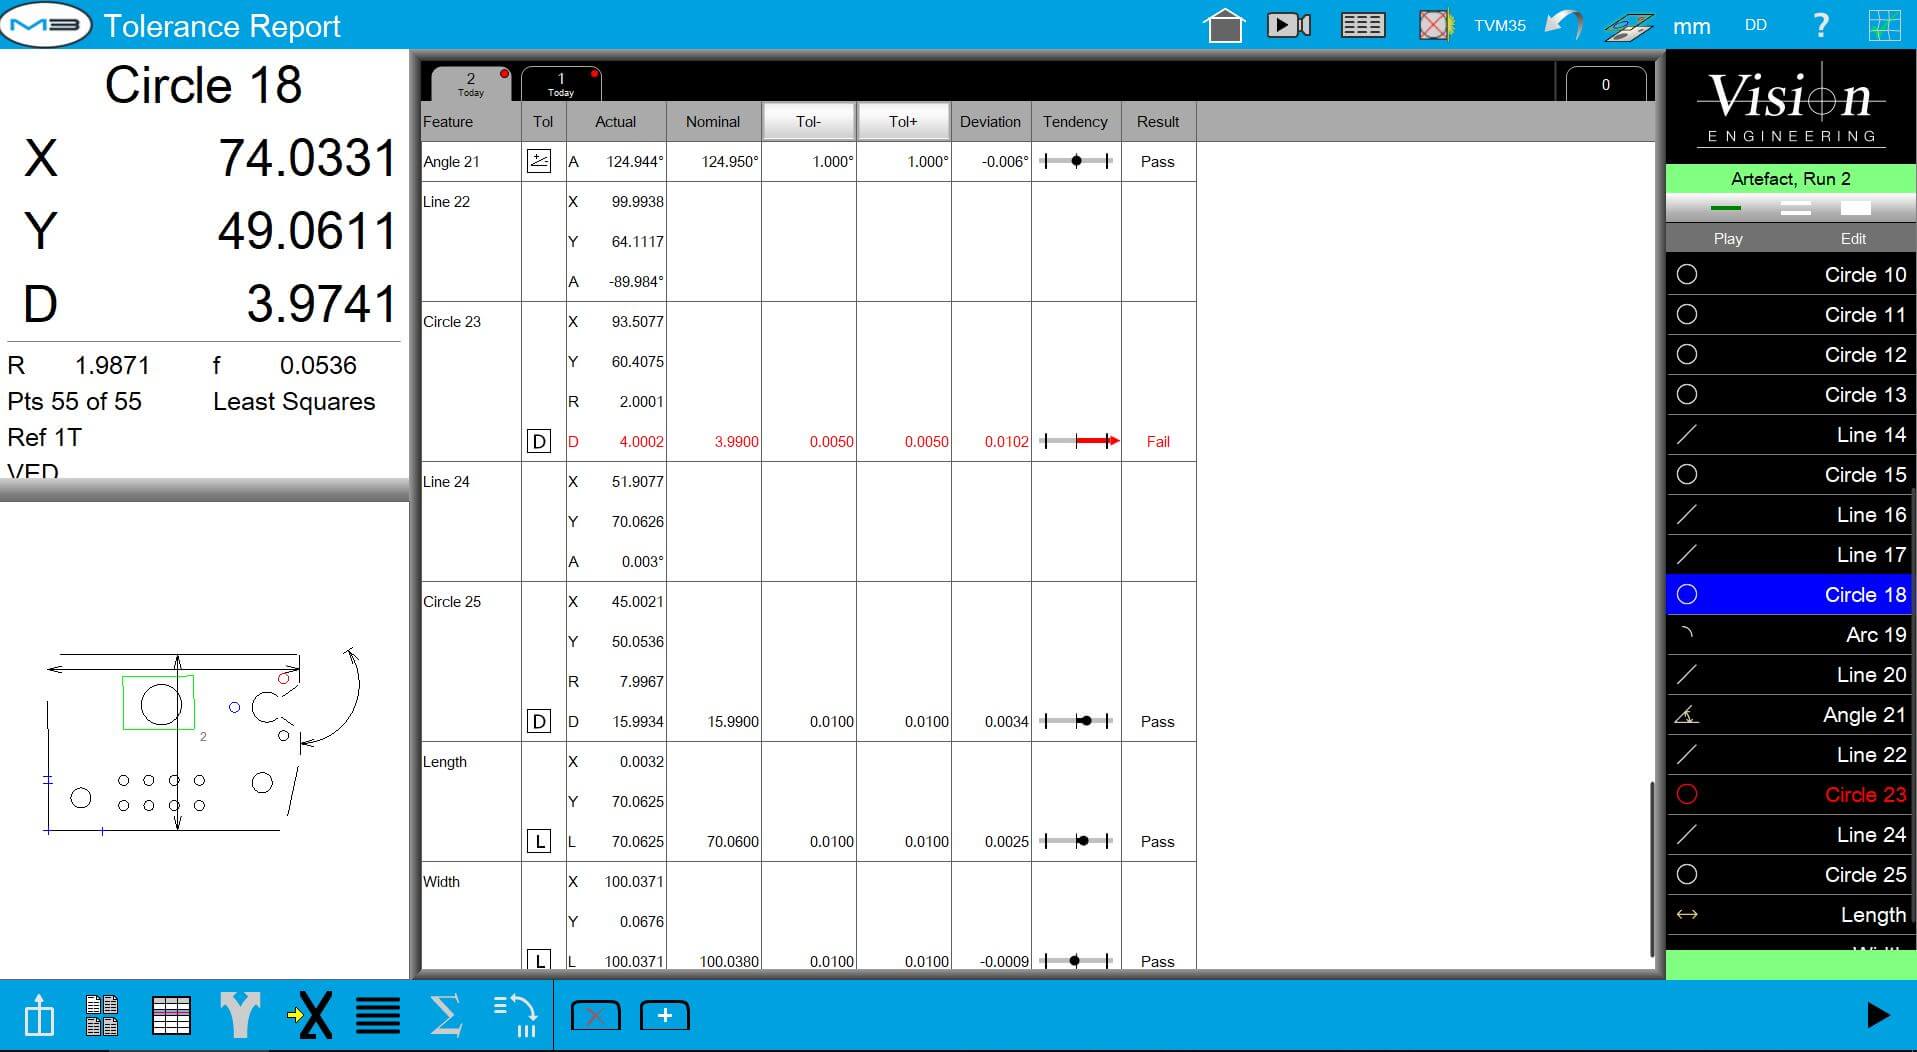
Task: Open the help question mark
Action: 1821,25
